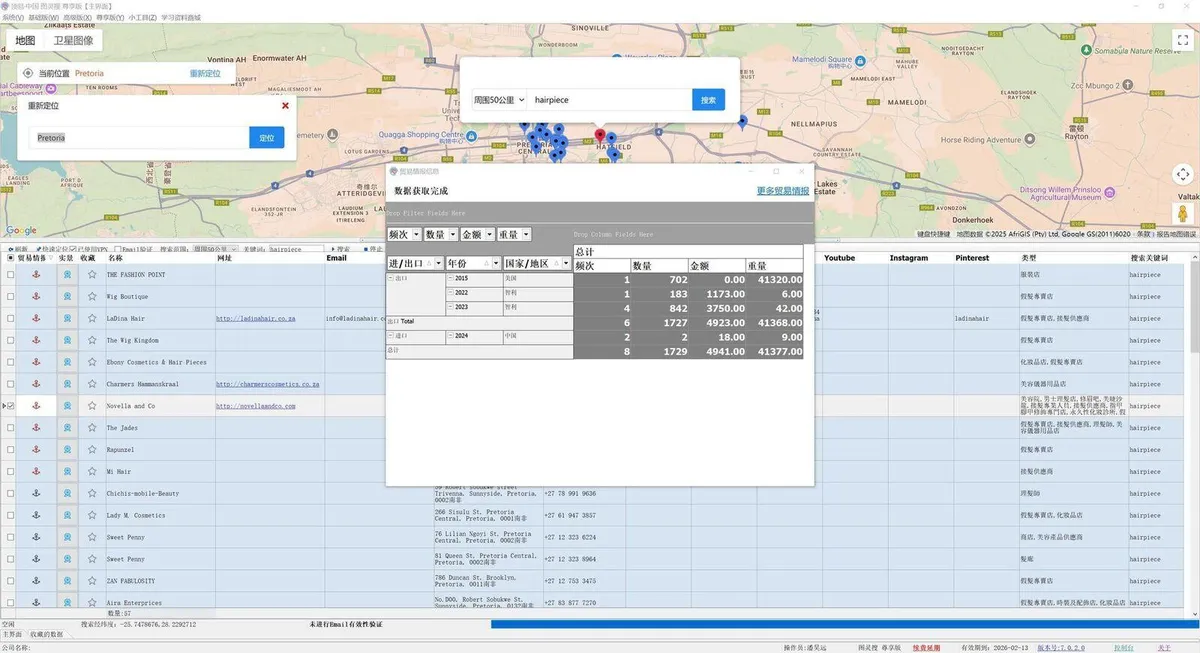
Task: Click the anchor icon for THE FASHION POINT
Action: (x=37, y=274)
